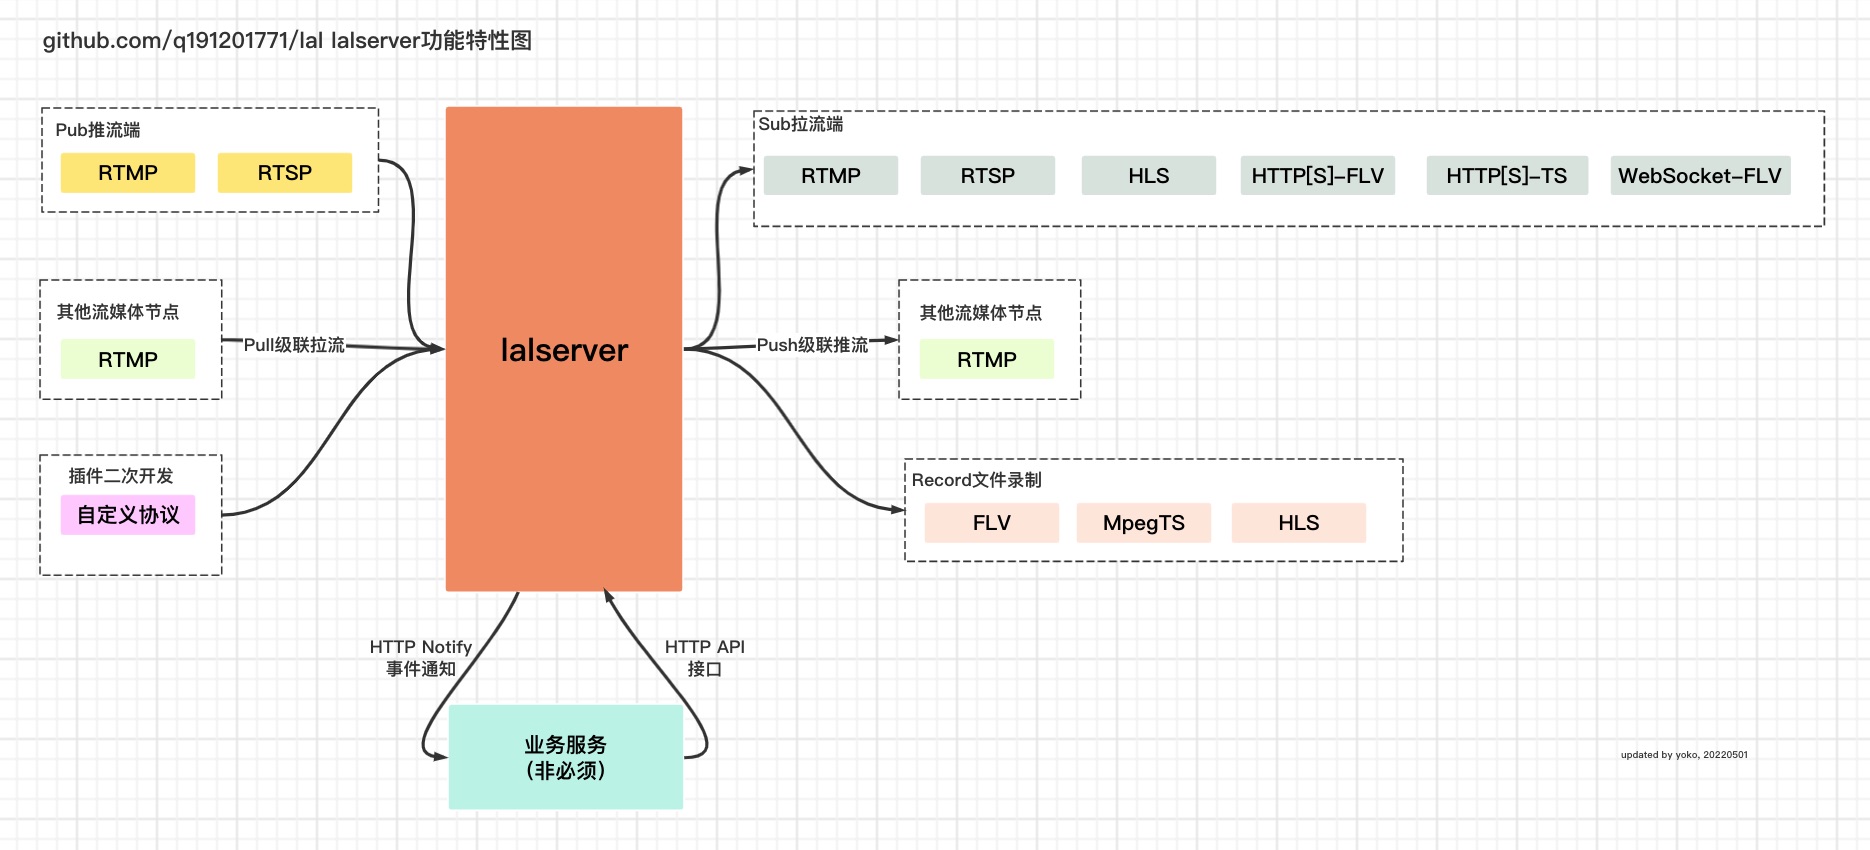
Task: Select the pink 自定义协议 box
Action: (x=128, y=515)
